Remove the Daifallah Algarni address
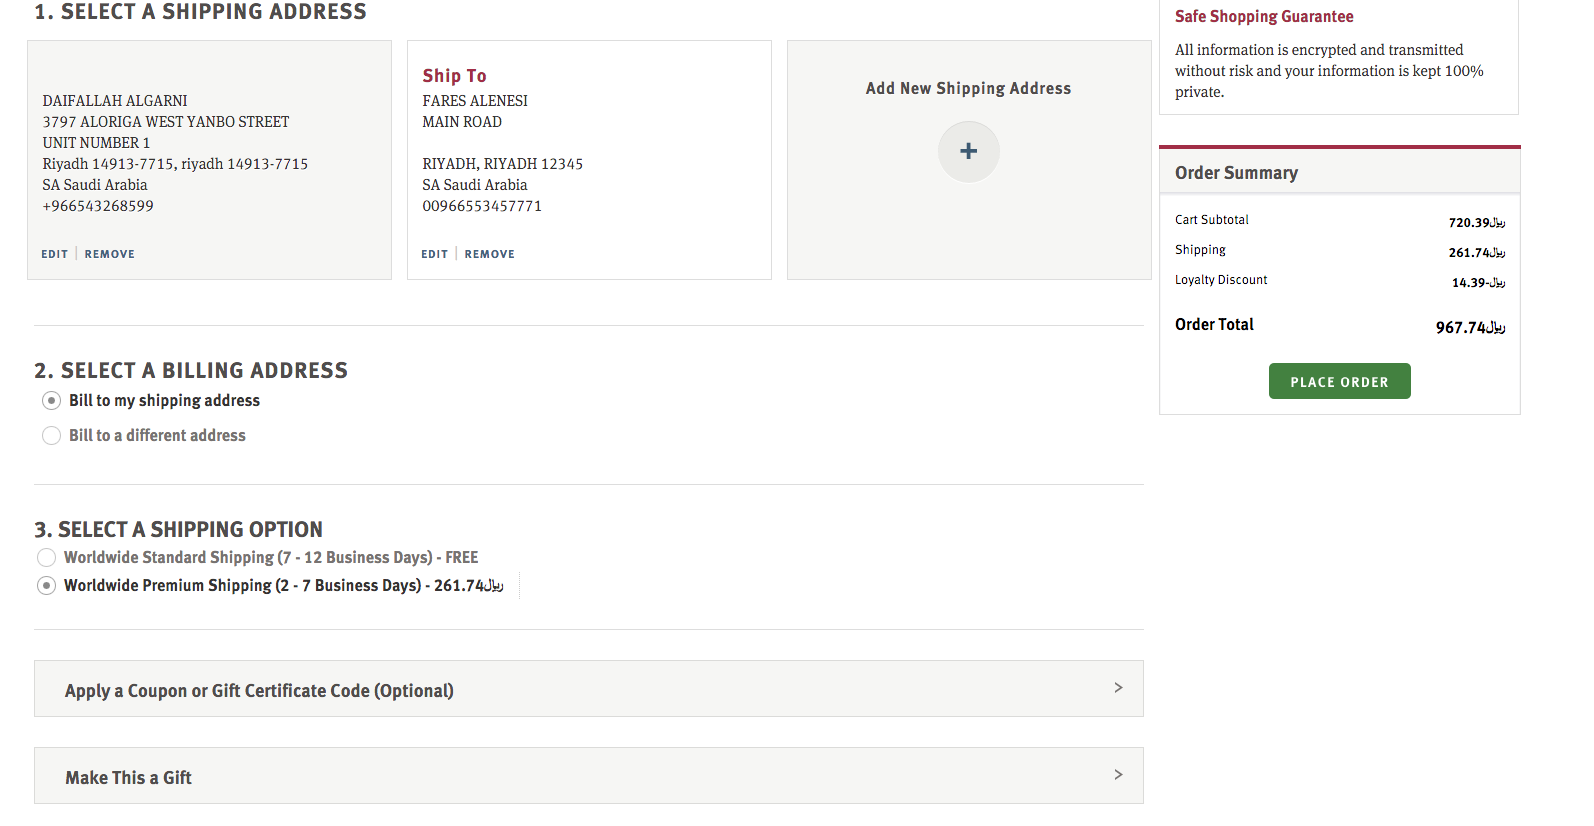This screenshot has height=826, width=1594. [x=110, y=254]
